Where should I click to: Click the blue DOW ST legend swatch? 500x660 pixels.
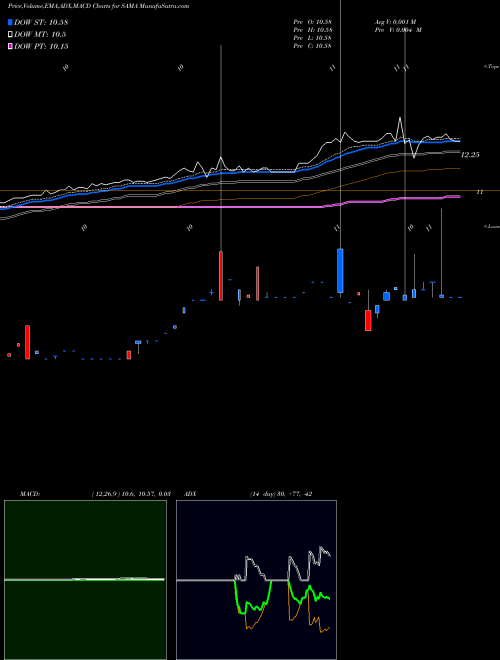10,22
